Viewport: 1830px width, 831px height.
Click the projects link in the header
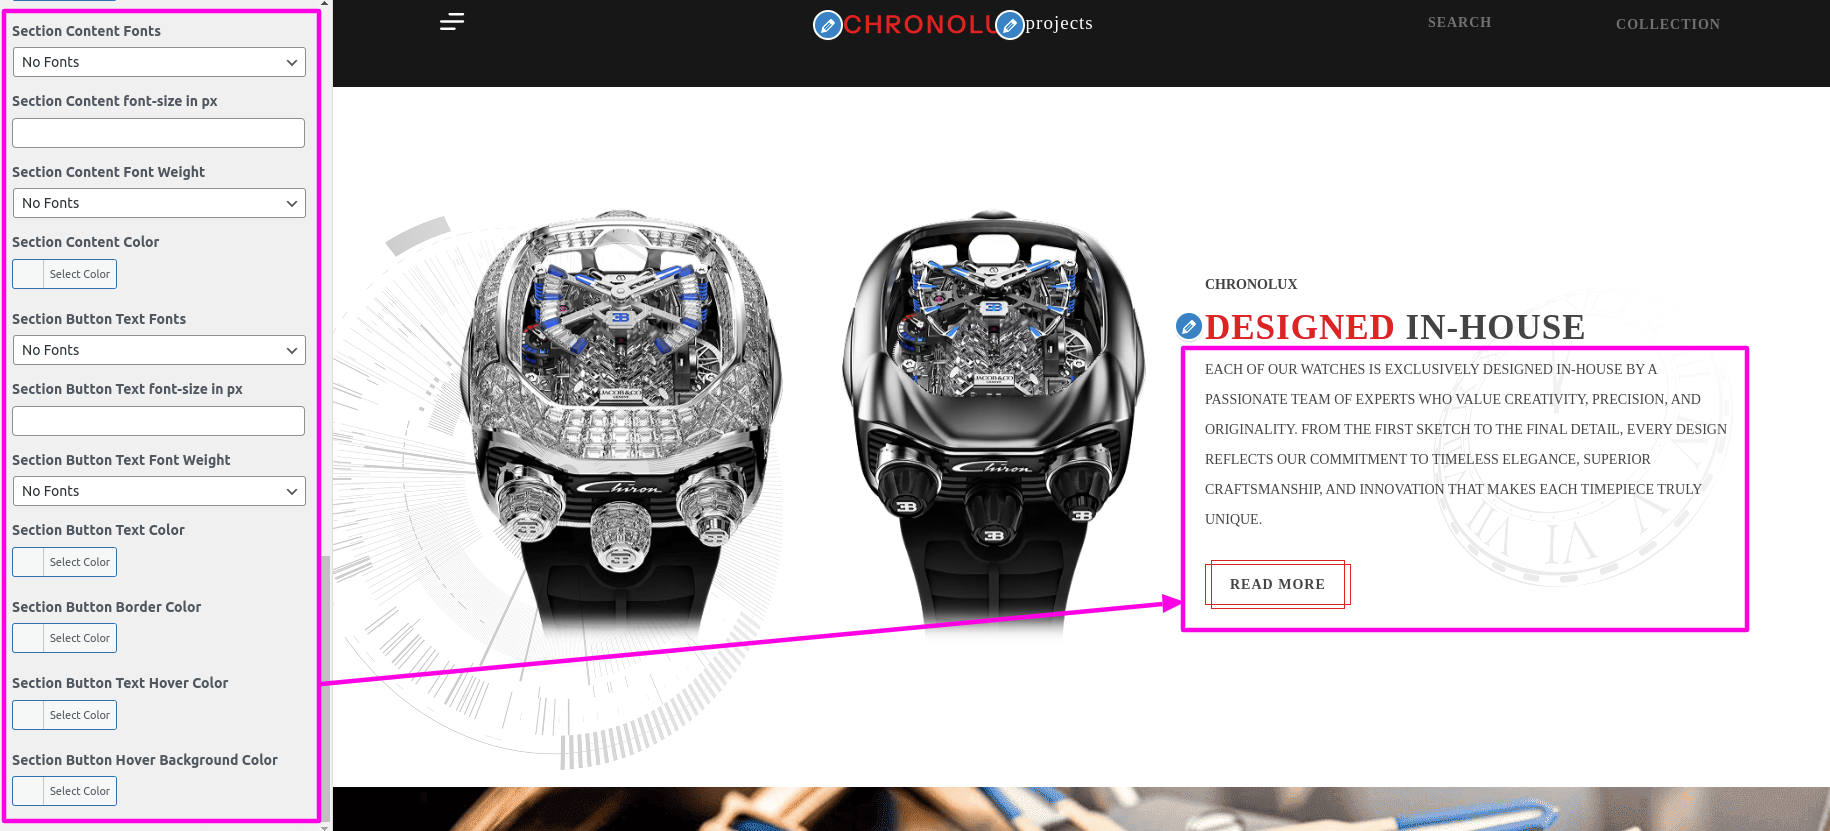tap(1059, 23)
